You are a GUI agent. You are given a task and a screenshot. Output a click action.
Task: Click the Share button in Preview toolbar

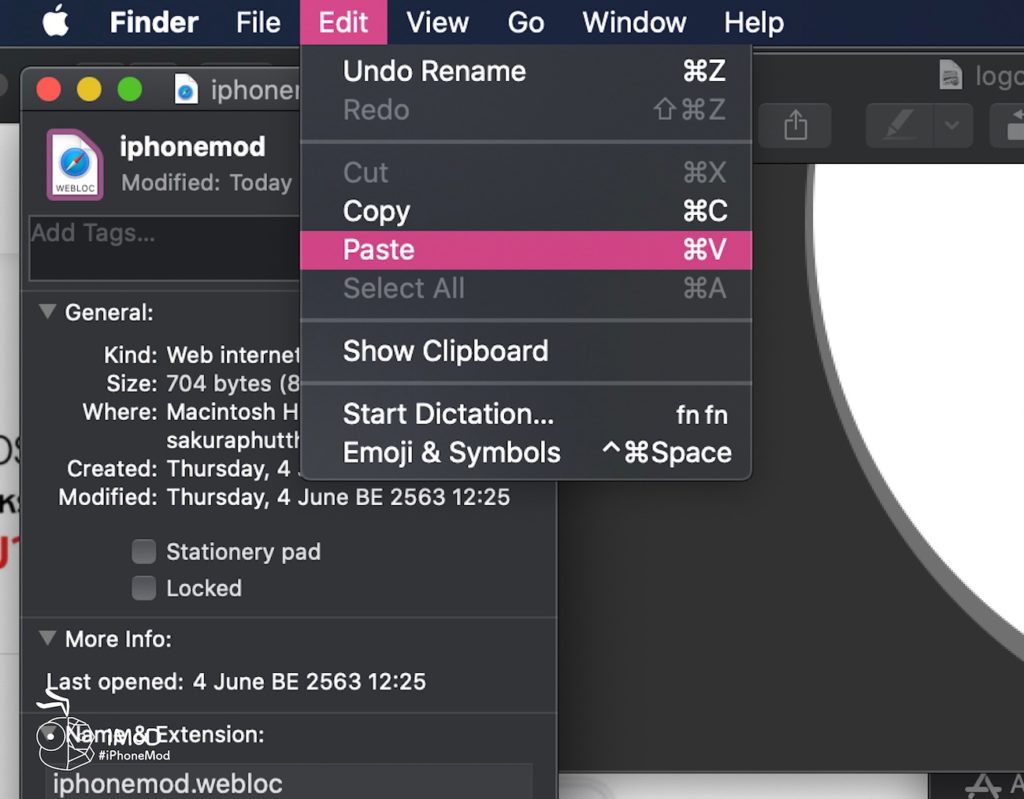point(795,125)
